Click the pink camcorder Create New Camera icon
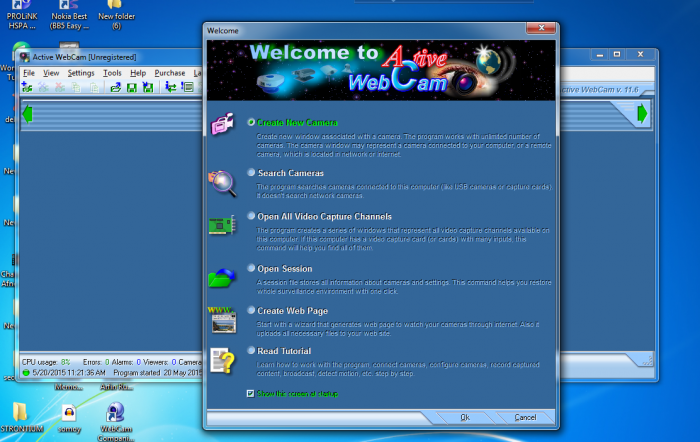Image resolution: width=700 pixels, height=442 pixels. pyautogui.click(x=222, y=124)
